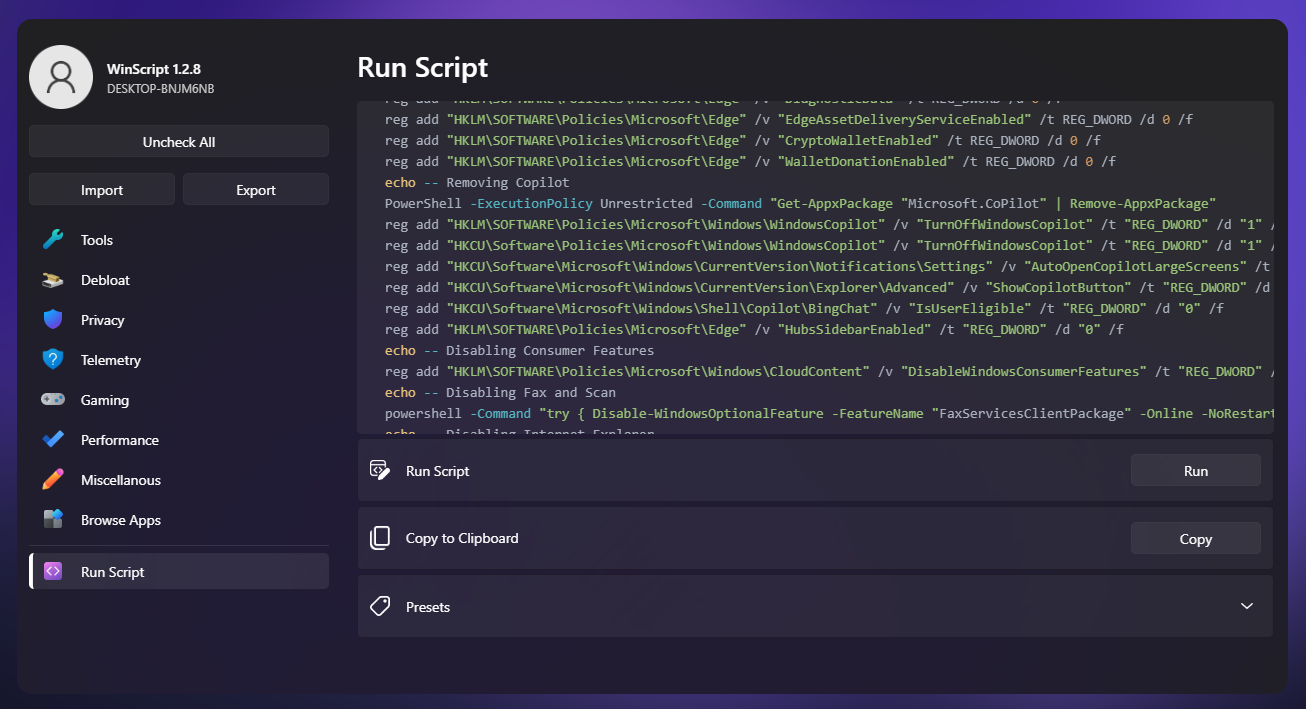Click the Run button
The height and width of the screenshot is (709, 1306).
[x=1196, y=471]
